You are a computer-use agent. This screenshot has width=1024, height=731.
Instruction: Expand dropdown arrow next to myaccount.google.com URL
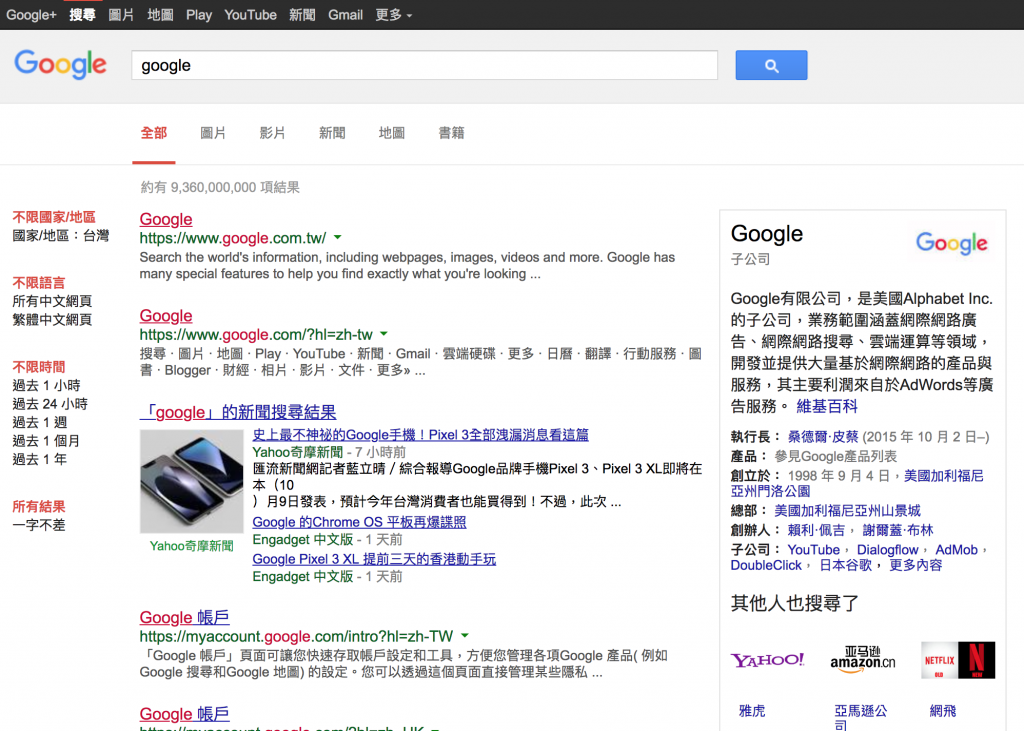465,636
